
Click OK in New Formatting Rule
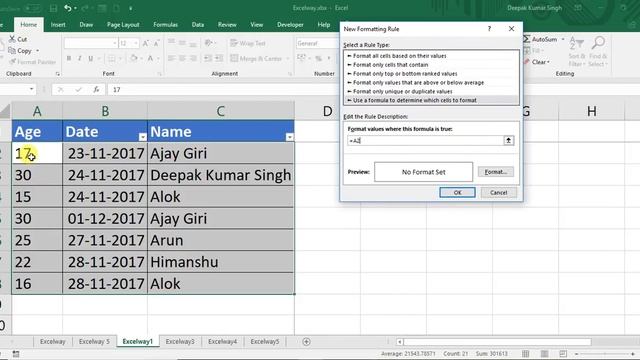point(457,192)
